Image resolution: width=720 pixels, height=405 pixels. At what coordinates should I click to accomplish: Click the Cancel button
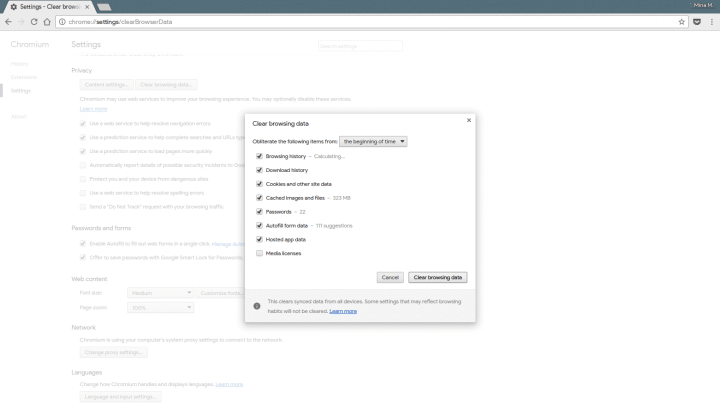[x=390, y=277]
